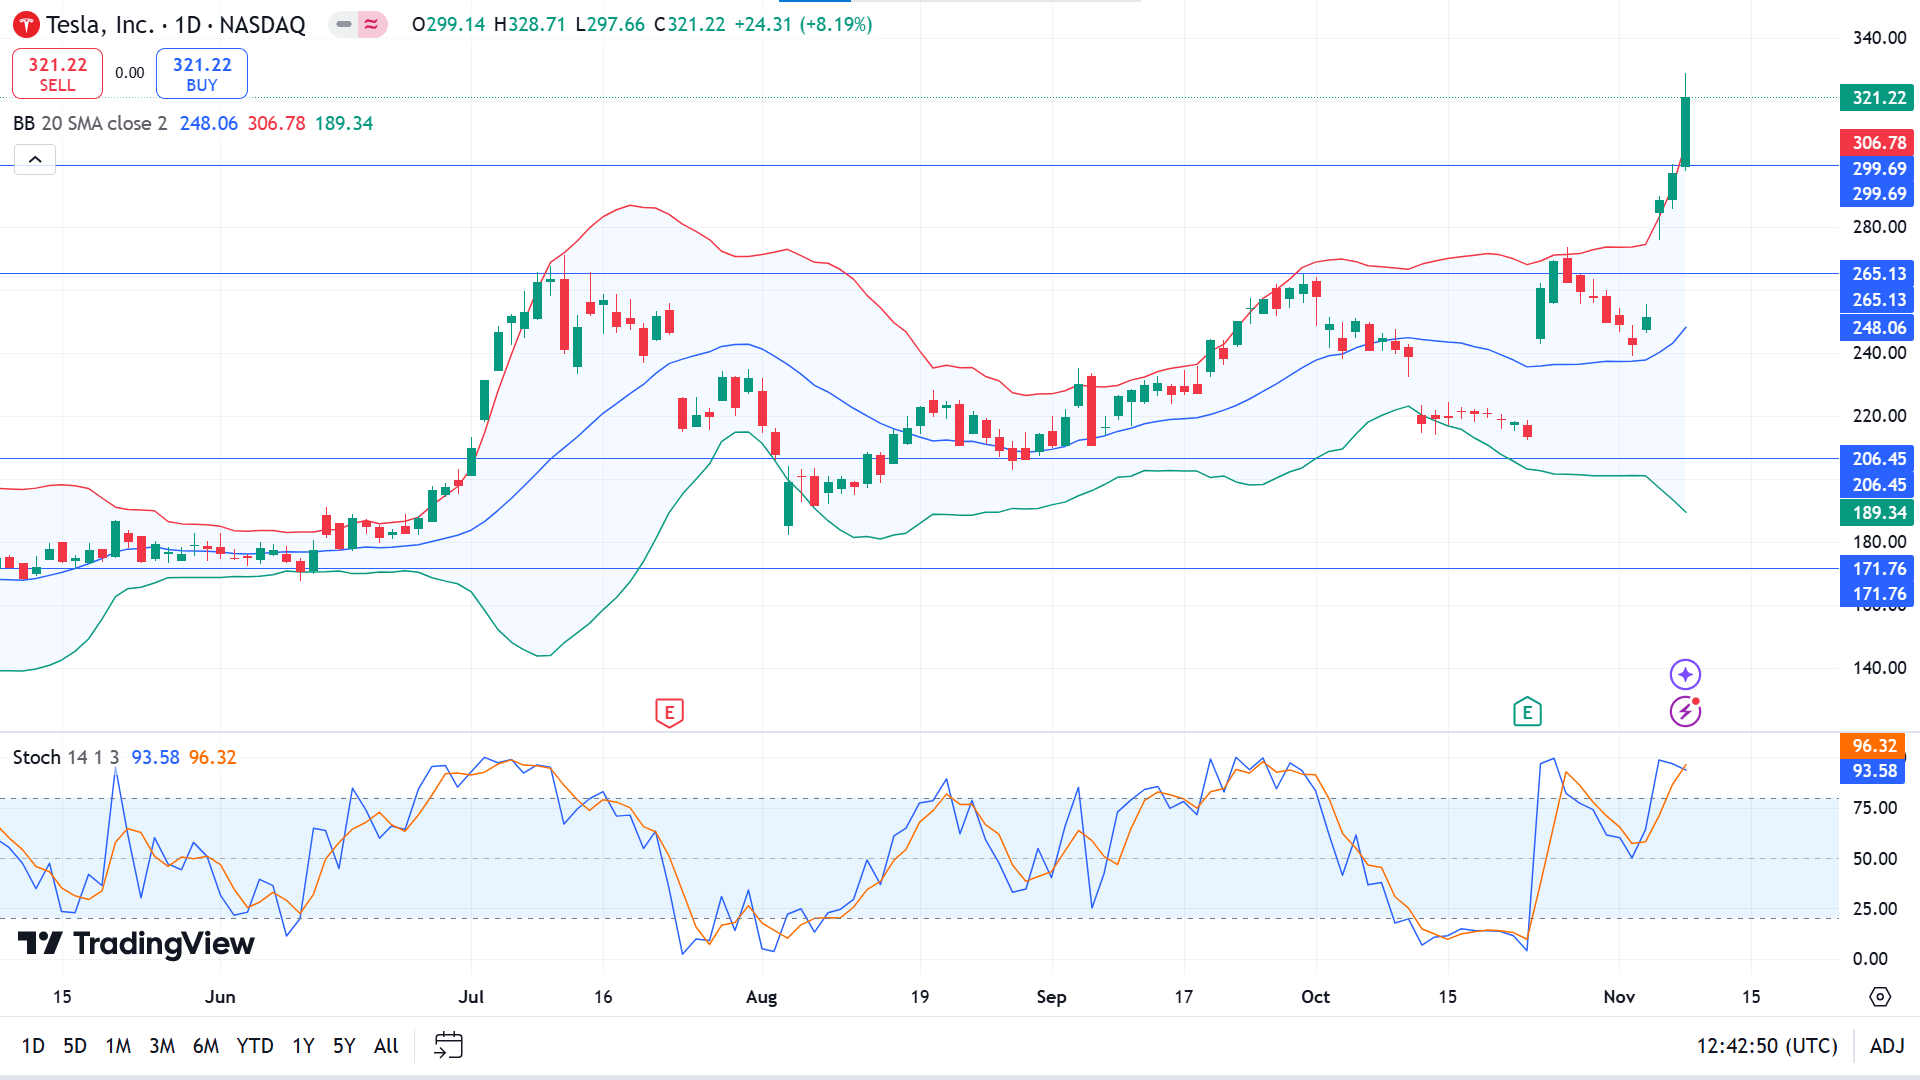Viewport: 1920px width, 1080px height.
Task: Click the Tesla logo icon
Action: point(26,25)
